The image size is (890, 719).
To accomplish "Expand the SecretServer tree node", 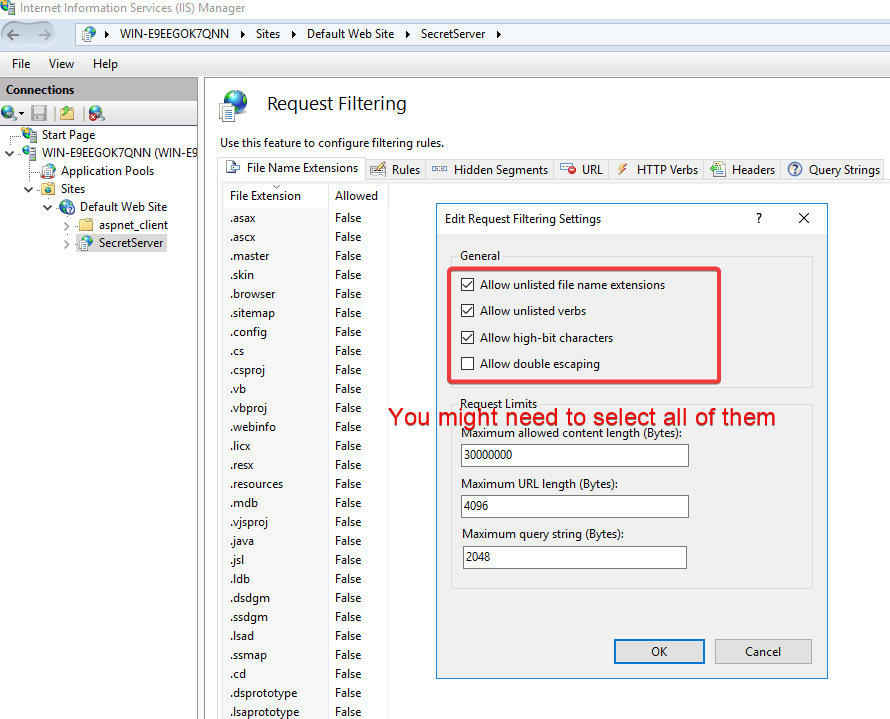I will (66, 244).
